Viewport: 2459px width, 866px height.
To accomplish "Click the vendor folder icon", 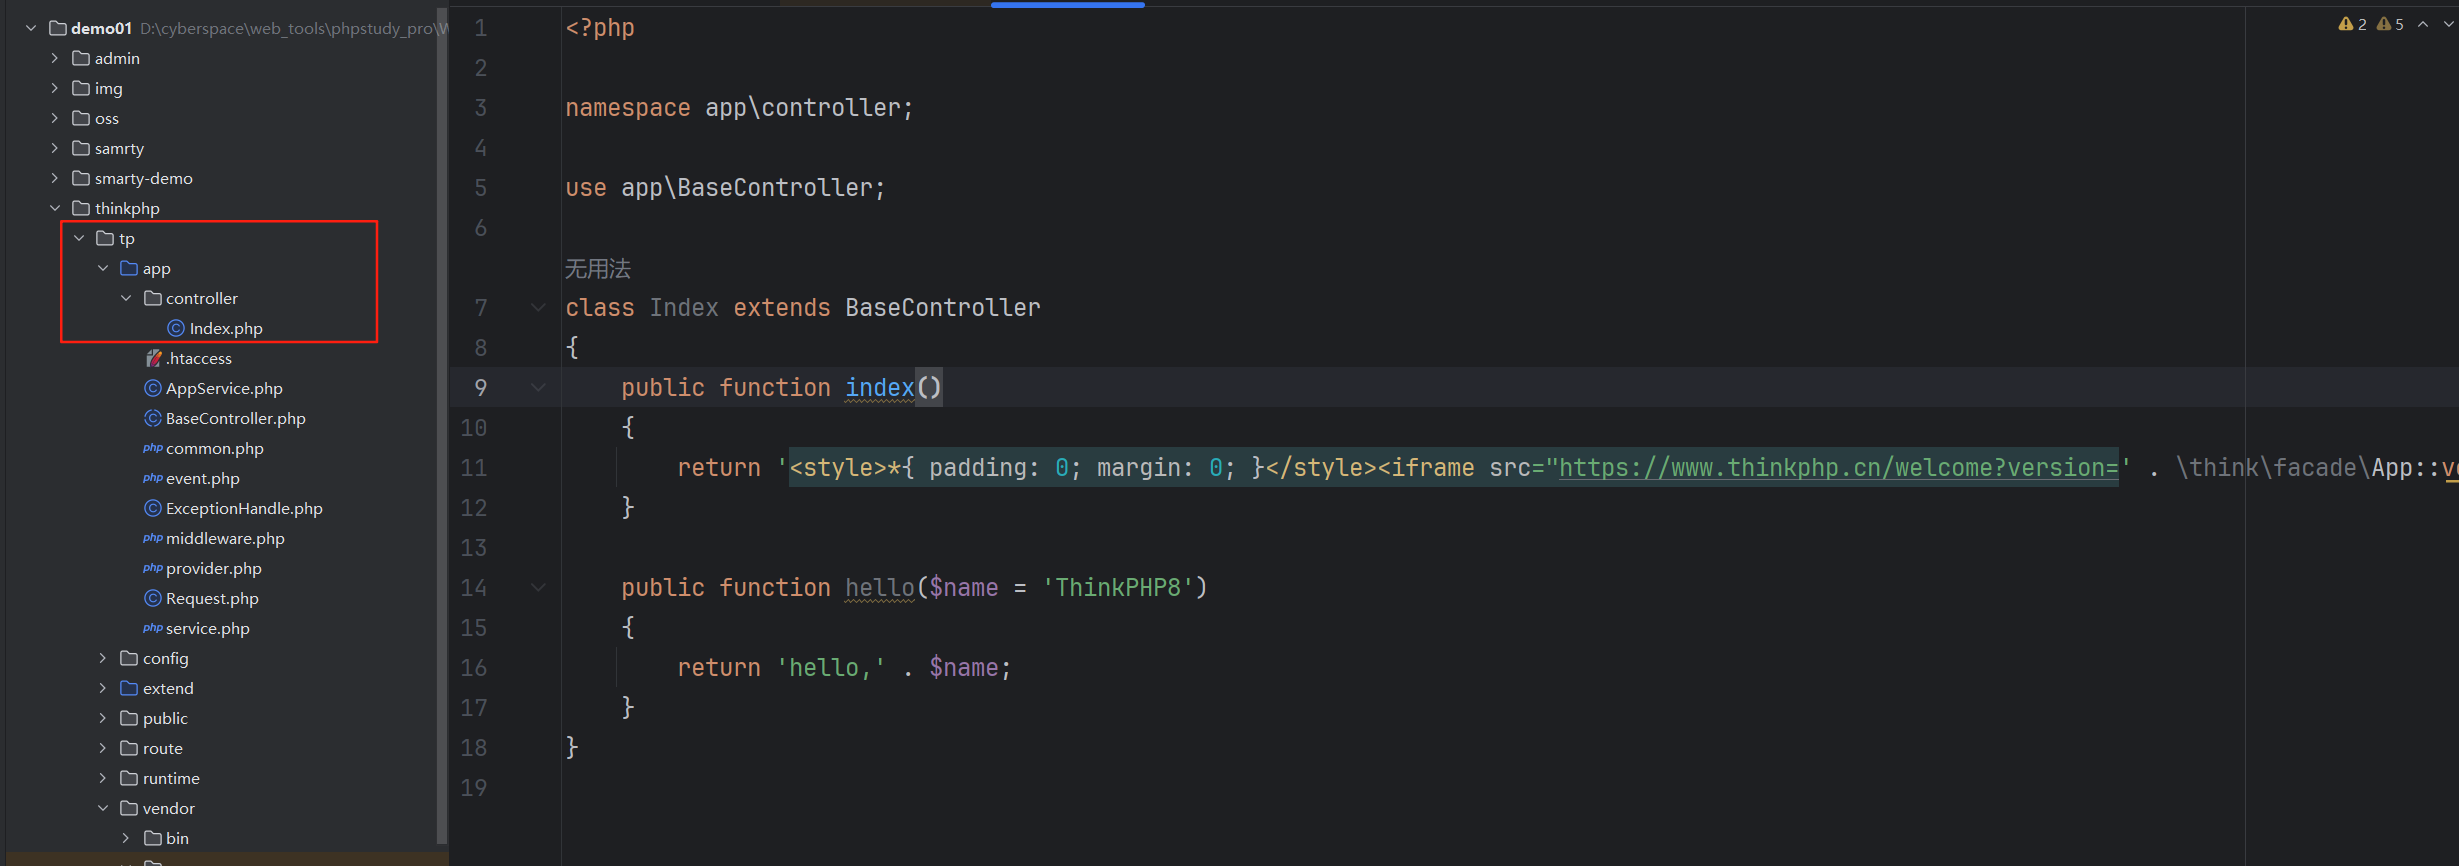I will click(129, 808).
